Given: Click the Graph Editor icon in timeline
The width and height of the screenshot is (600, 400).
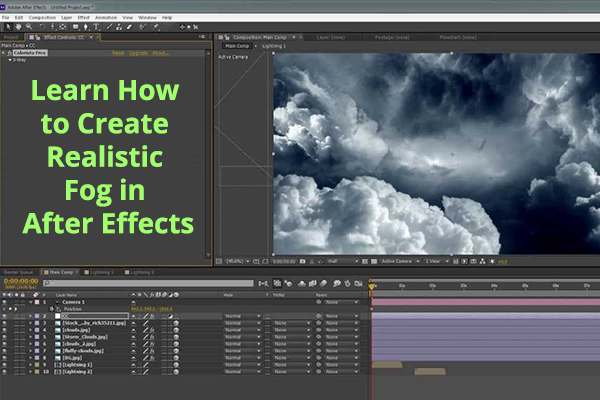Looking at the screenshot, I should pos(359,284).
